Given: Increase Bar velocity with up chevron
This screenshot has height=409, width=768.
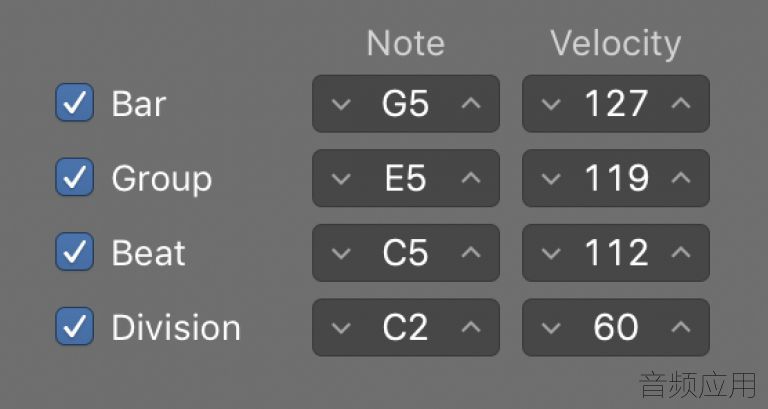Looking at the screenshot, I should [681, 103].
